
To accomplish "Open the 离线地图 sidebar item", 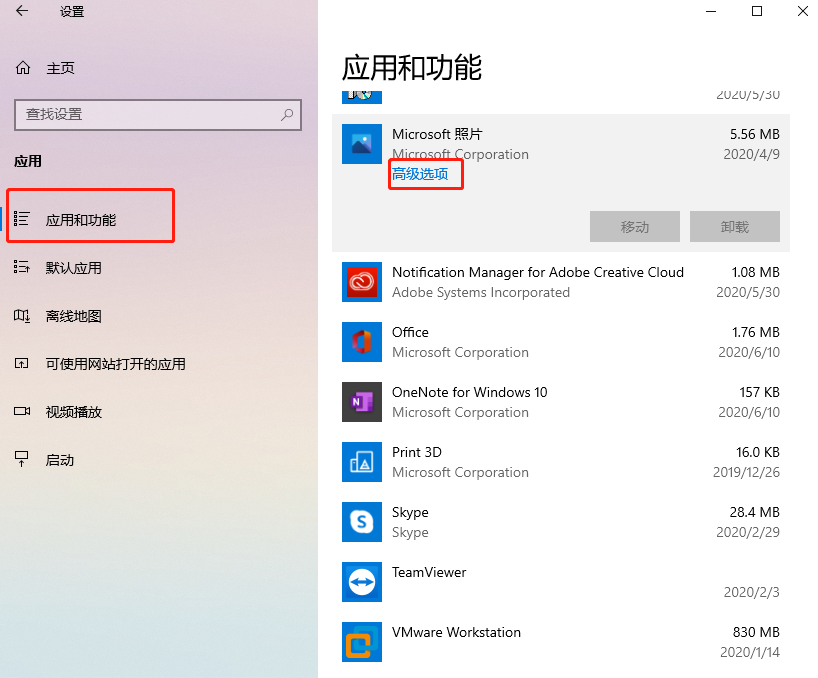I will pyautogui.click(x=73, y=316).
